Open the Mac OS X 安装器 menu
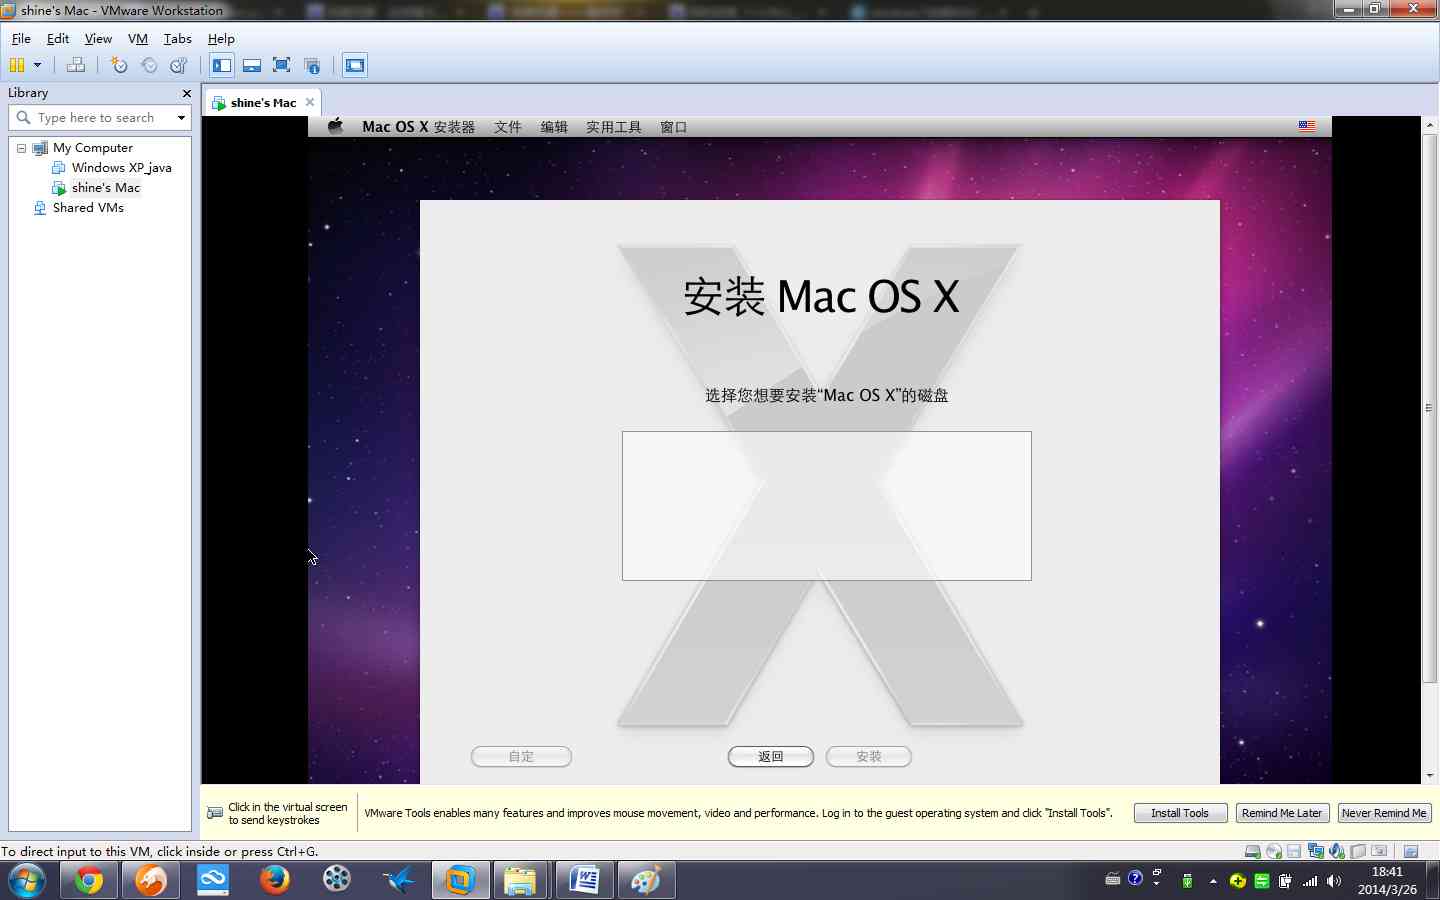The width and height of the screenshot is (1440, 900). pos(418,127)
